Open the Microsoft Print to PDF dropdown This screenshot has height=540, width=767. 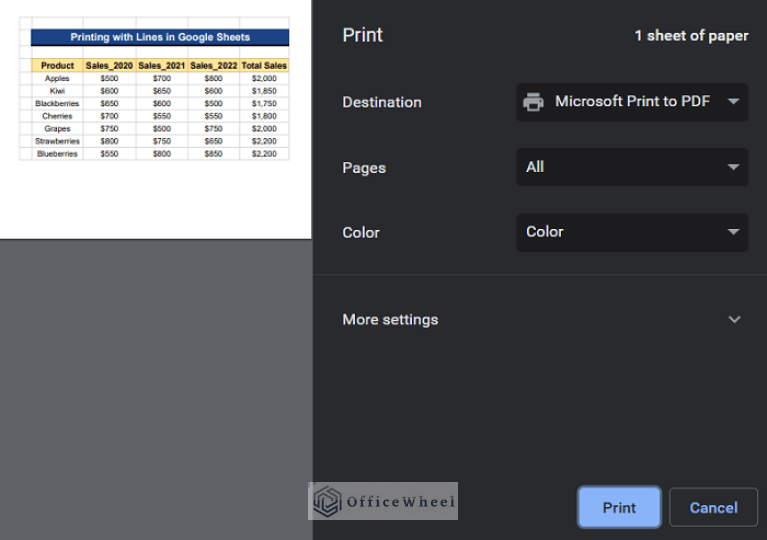(632, 102)
